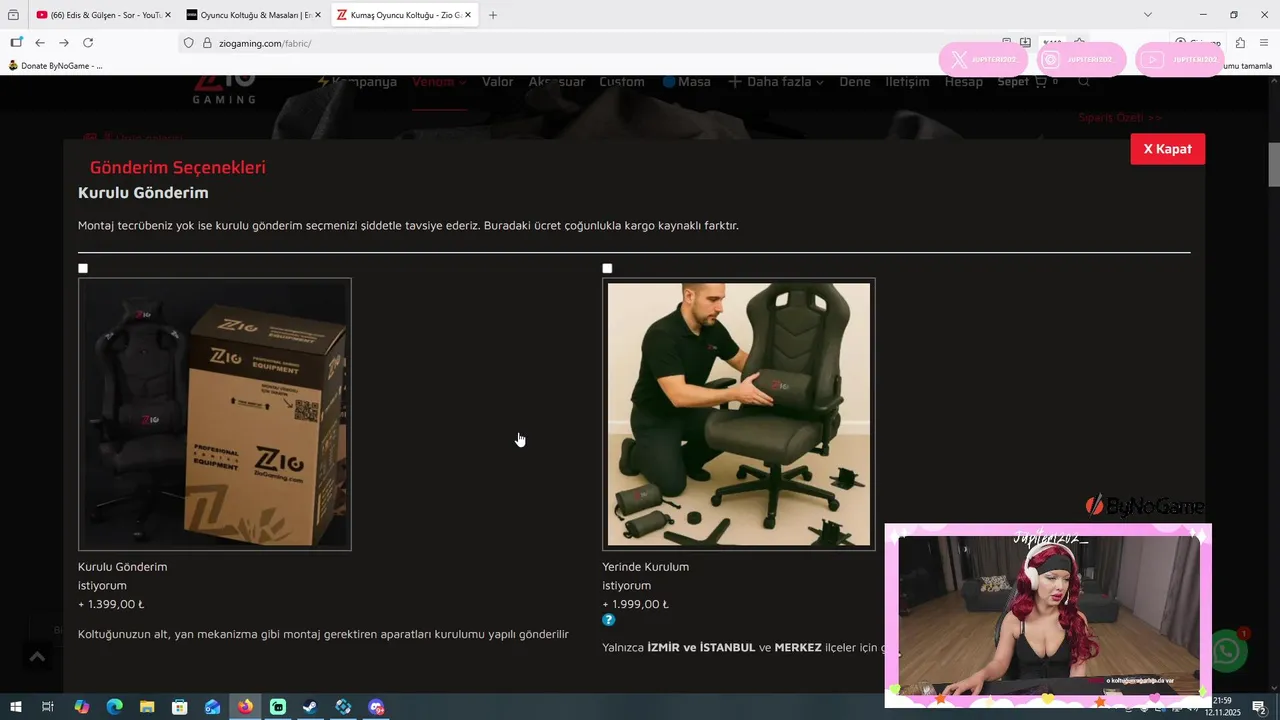Open the Hesap account link
This screenshot has height=720, width=1280.
(x=964, y=82)
